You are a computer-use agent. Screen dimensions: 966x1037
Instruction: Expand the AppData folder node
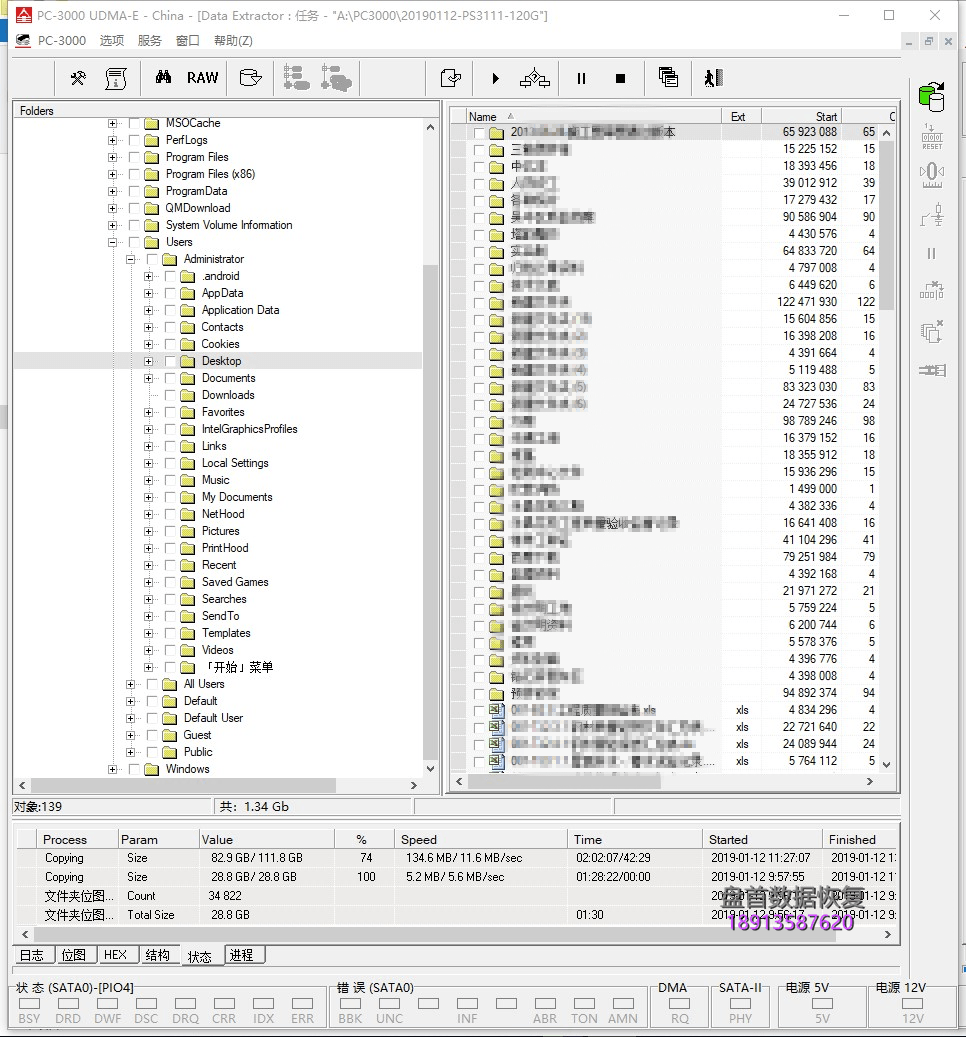tap(148, 293)
